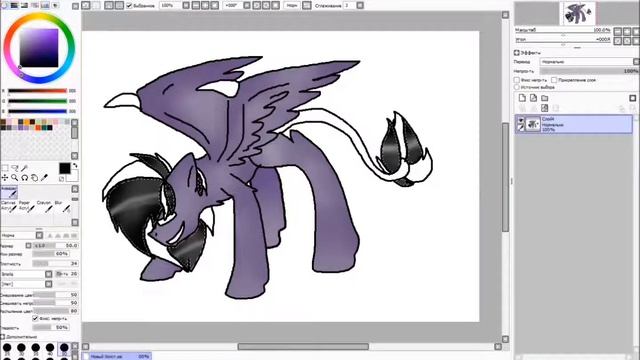Adjust the minimum size 60% slider
The image size is (640, 360).
click(51, 254)
